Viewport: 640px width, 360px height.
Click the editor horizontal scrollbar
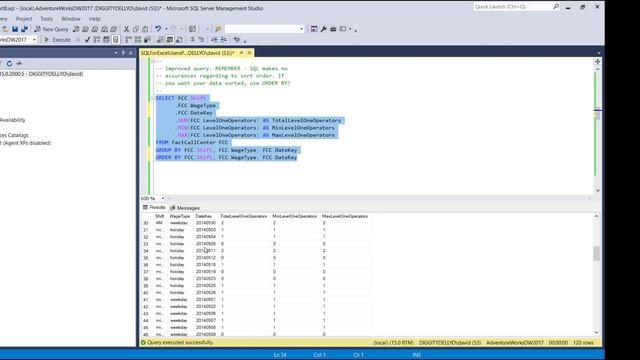click(x=380, y=198)
